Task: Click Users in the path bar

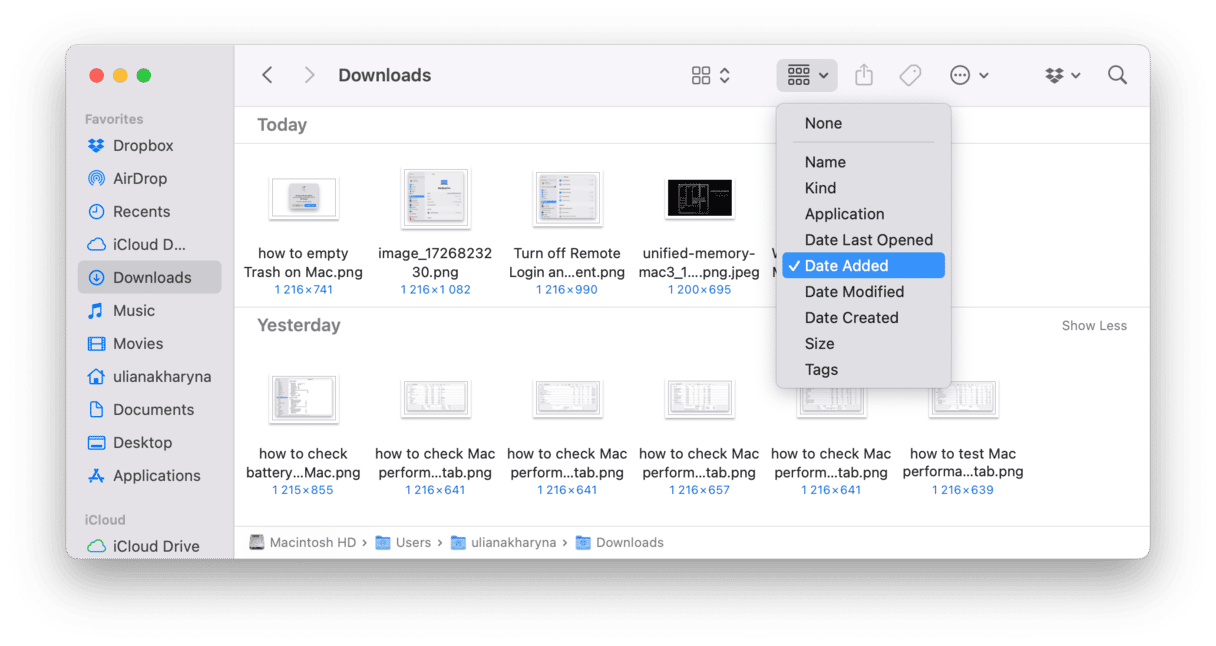Action: click(403, 542)
